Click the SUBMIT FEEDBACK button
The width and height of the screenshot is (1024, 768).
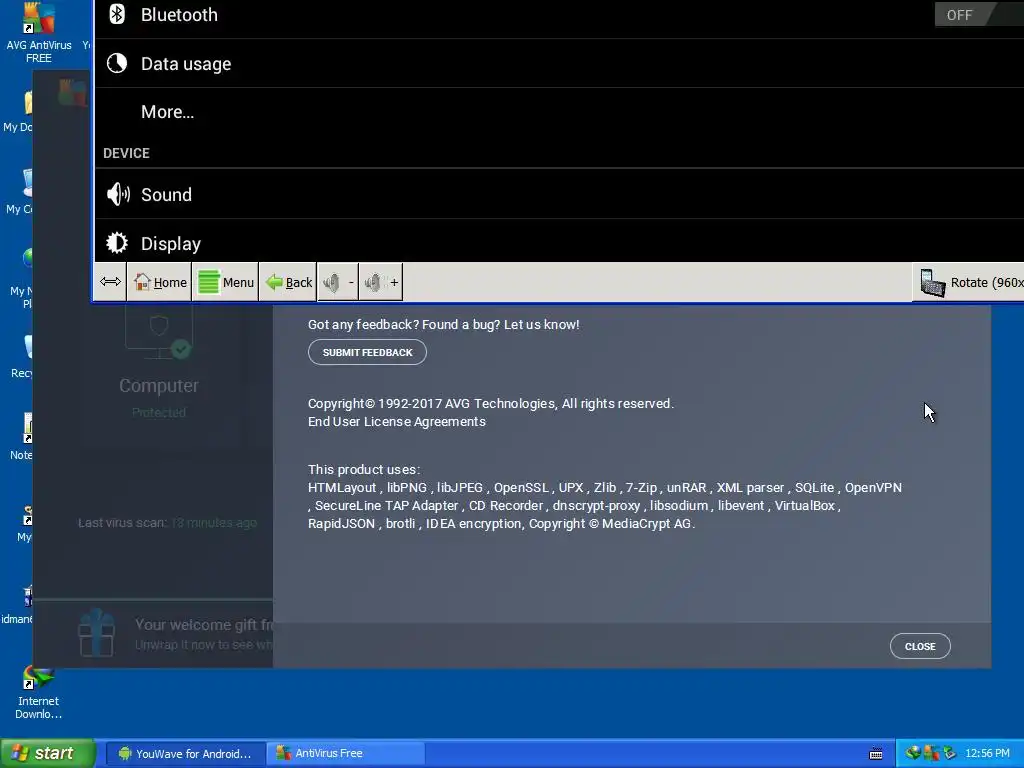(367, 352)
